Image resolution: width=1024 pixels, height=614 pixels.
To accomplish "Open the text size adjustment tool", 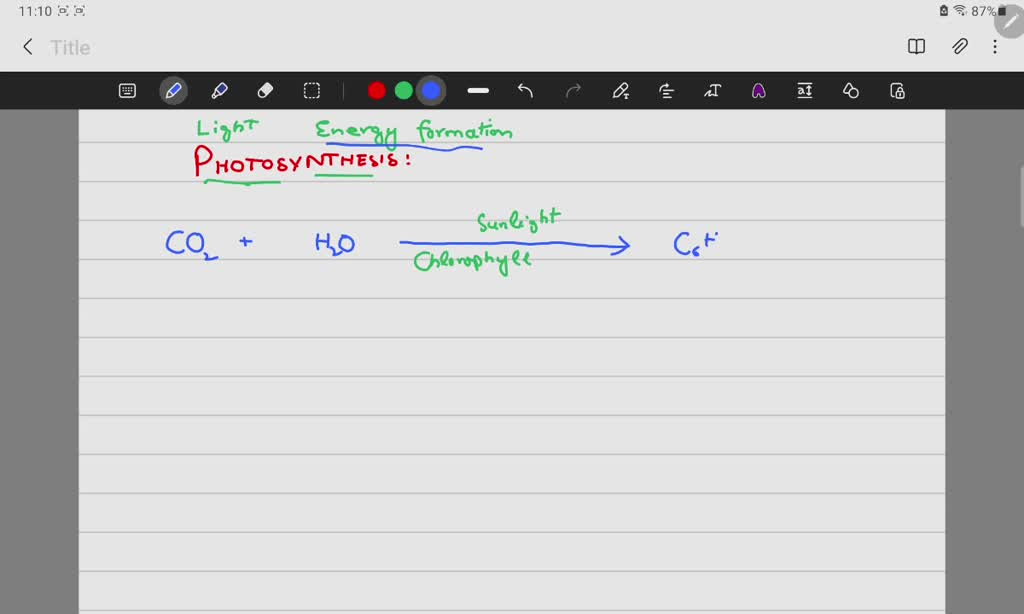I will pos(805,90).
